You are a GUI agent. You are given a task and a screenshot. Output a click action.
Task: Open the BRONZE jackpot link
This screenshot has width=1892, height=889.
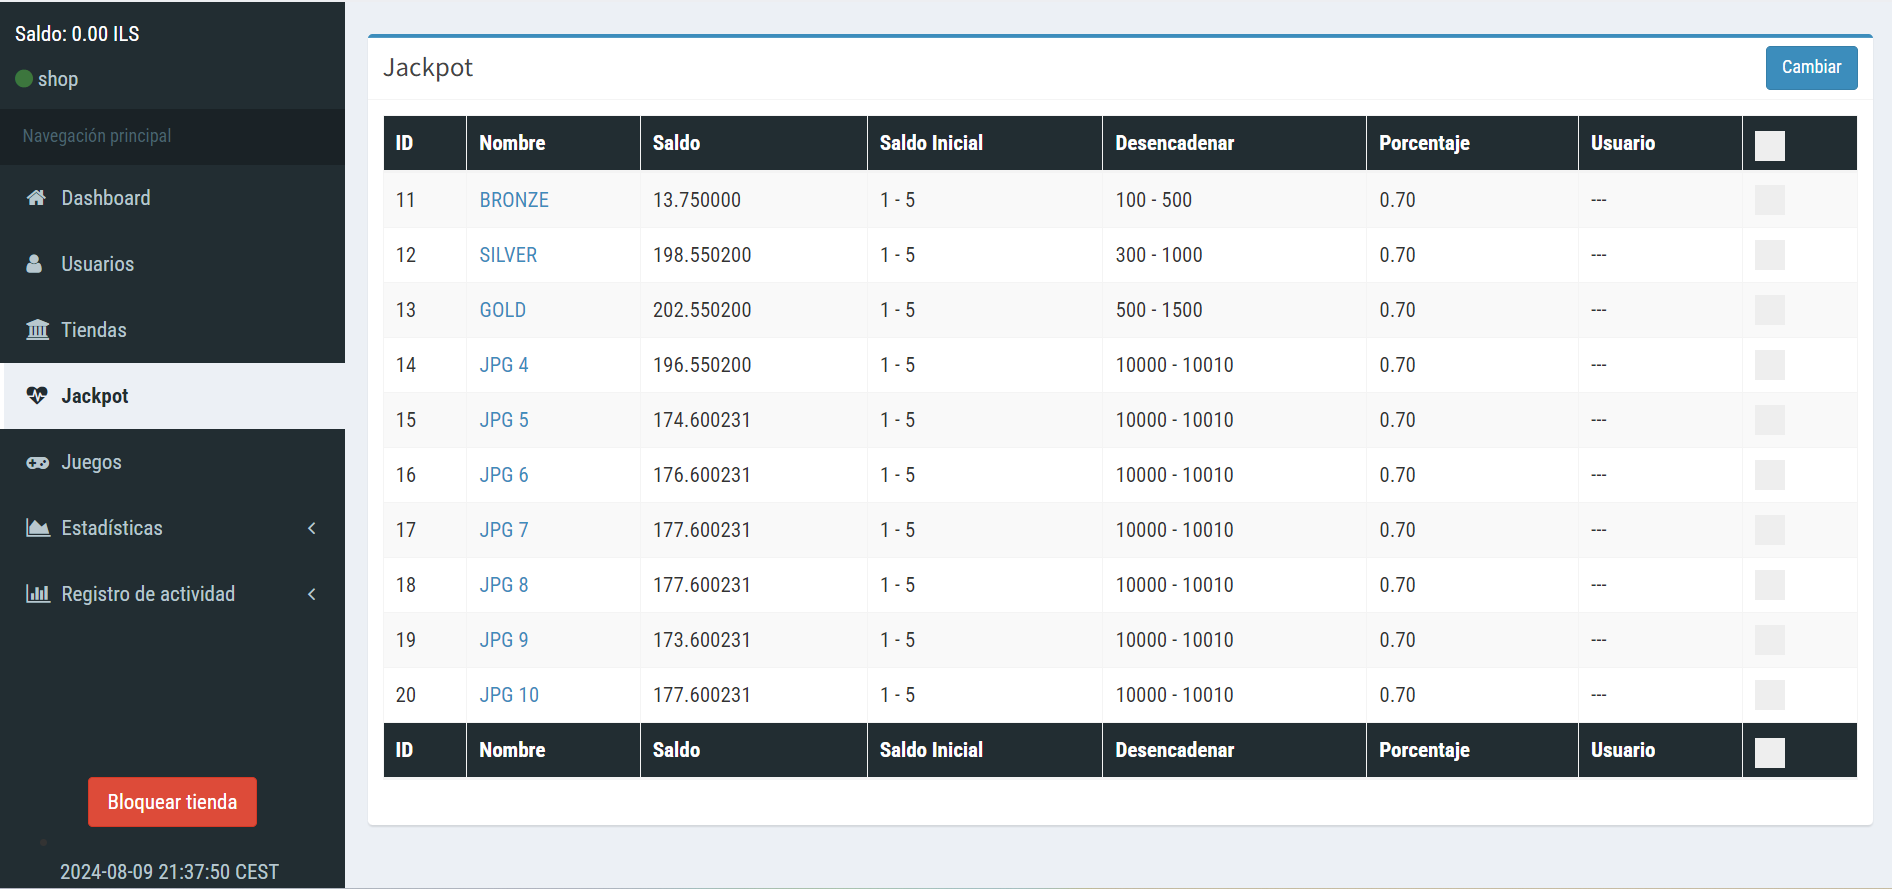coord(514,200)
